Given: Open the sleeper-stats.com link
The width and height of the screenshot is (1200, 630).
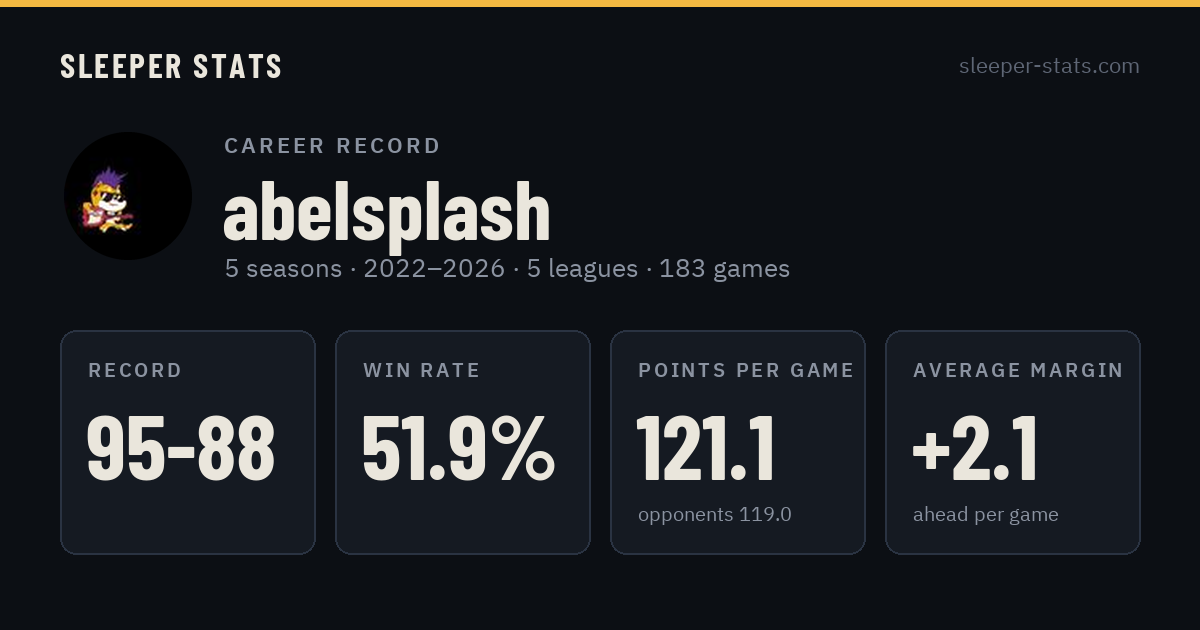Looking at the screenshot, I should point(1049,66).
